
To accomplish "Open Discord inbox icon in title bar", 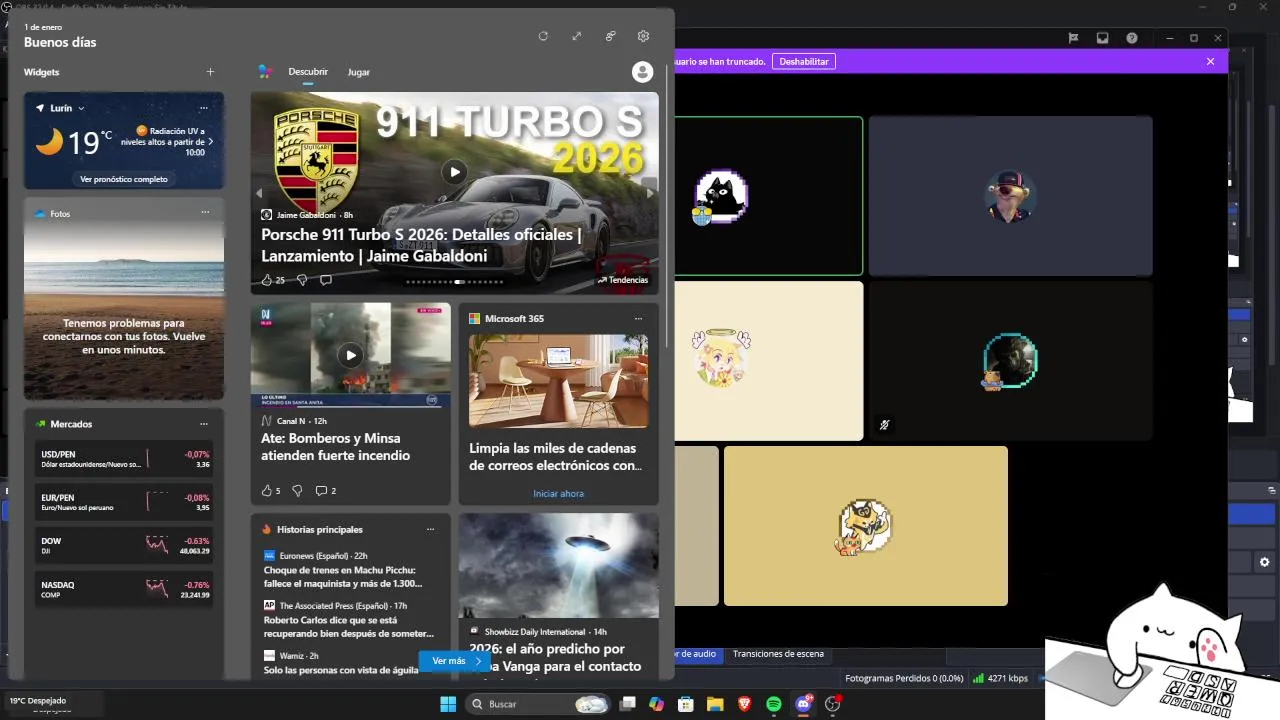I will pyautogui.click(x=1103, y=38).
